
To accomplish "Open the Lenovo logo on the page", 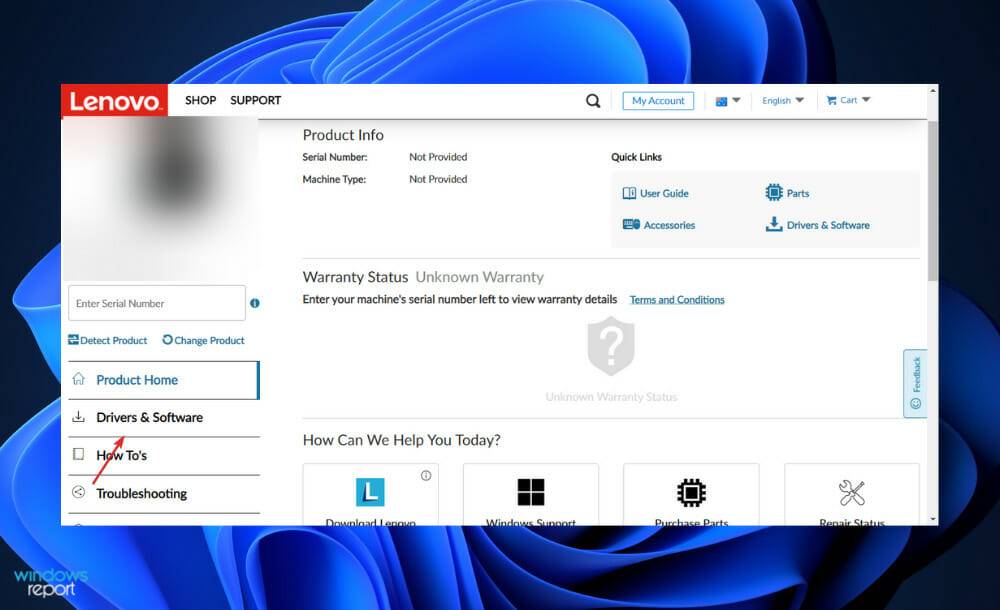I will coord(114,100).
